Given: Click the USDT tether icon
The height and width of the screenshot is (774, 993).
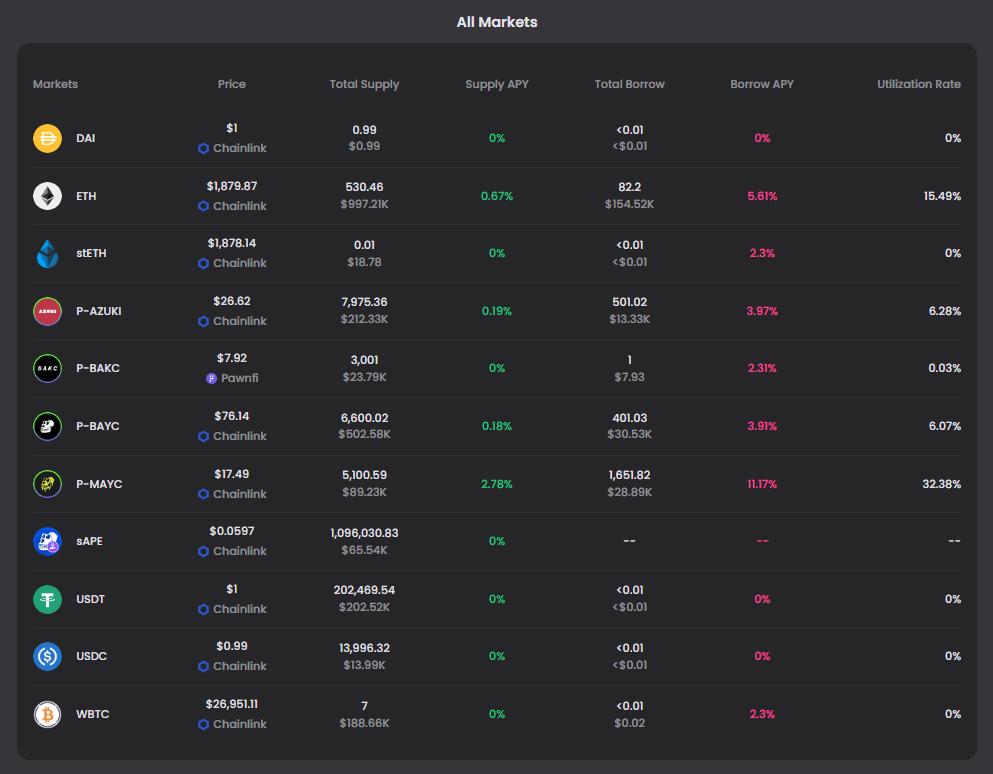Looking at the screenshot, I should coord(47,599).
